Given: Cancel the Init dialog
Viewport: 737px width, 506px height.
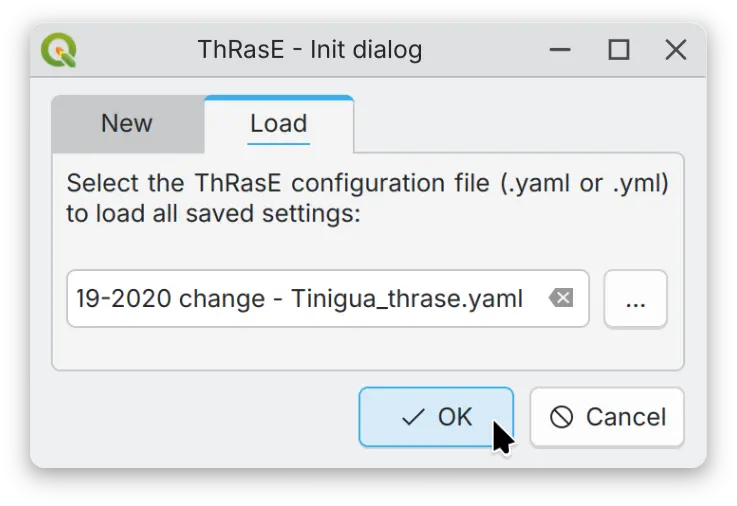Looking at the screenshot, I should [607, 417].
